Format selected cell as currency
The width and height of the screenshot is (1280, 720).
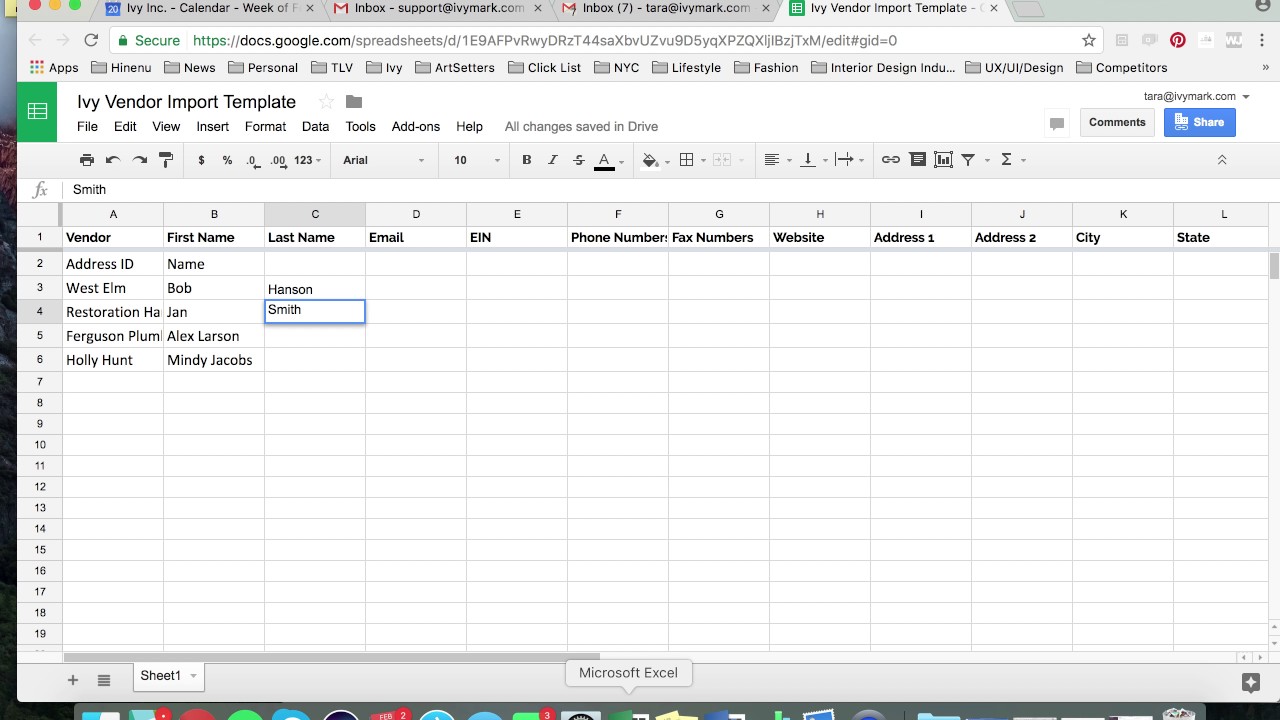(x=201, y=160)
